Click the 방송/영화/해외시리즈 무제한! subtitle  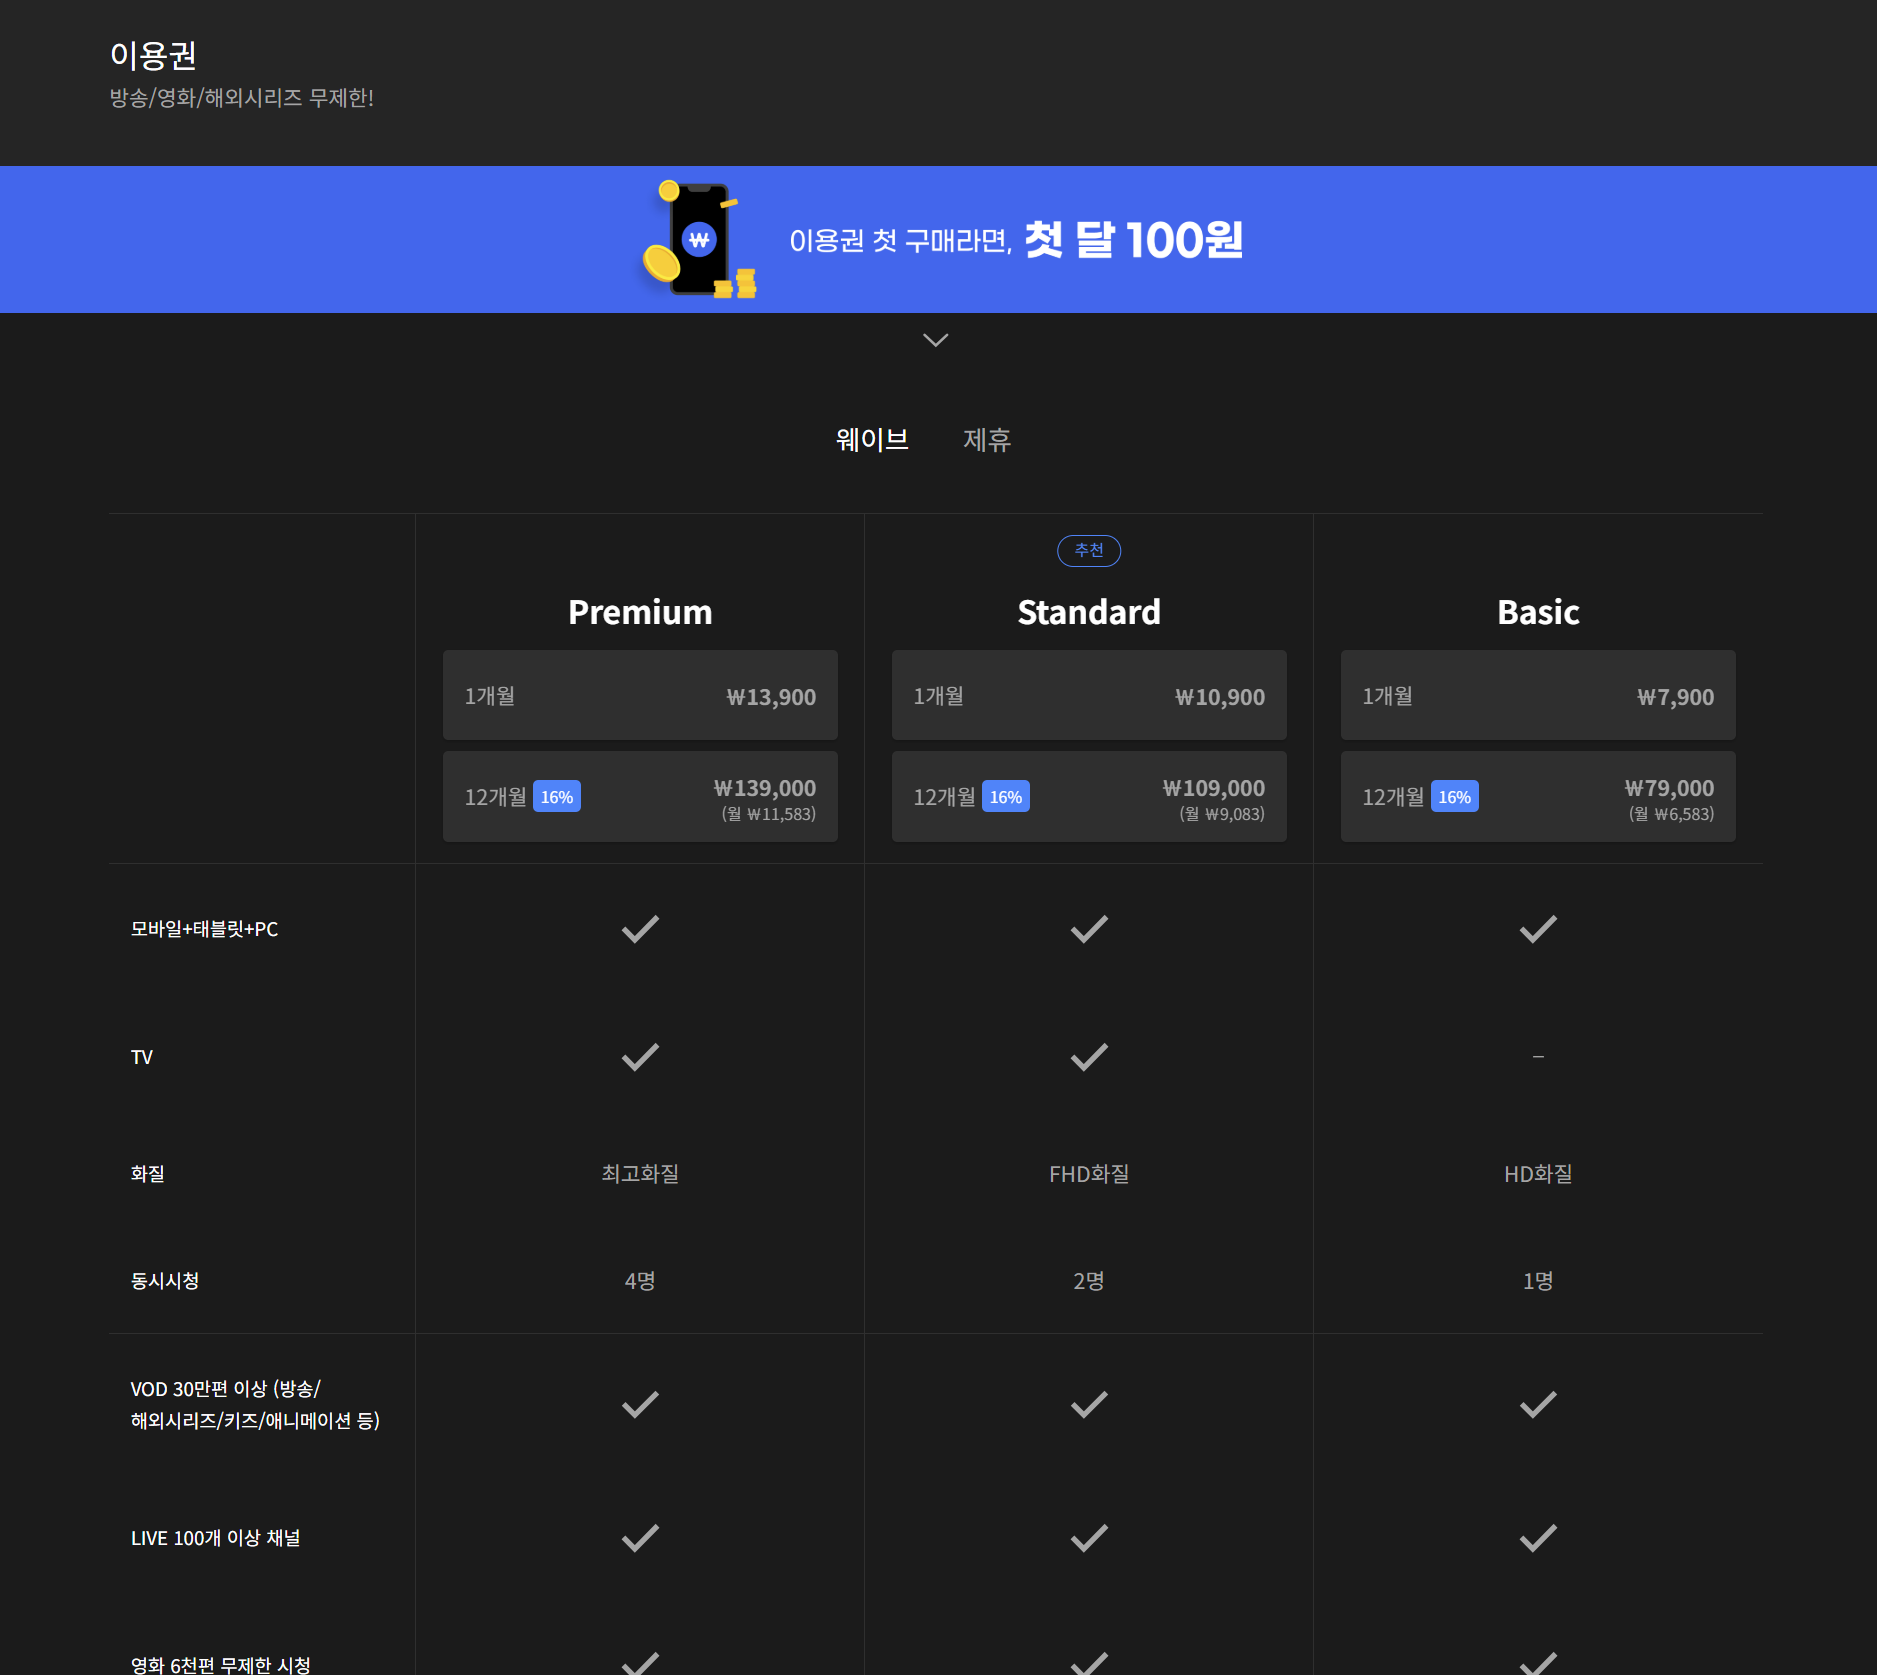(x=241, y=98)
